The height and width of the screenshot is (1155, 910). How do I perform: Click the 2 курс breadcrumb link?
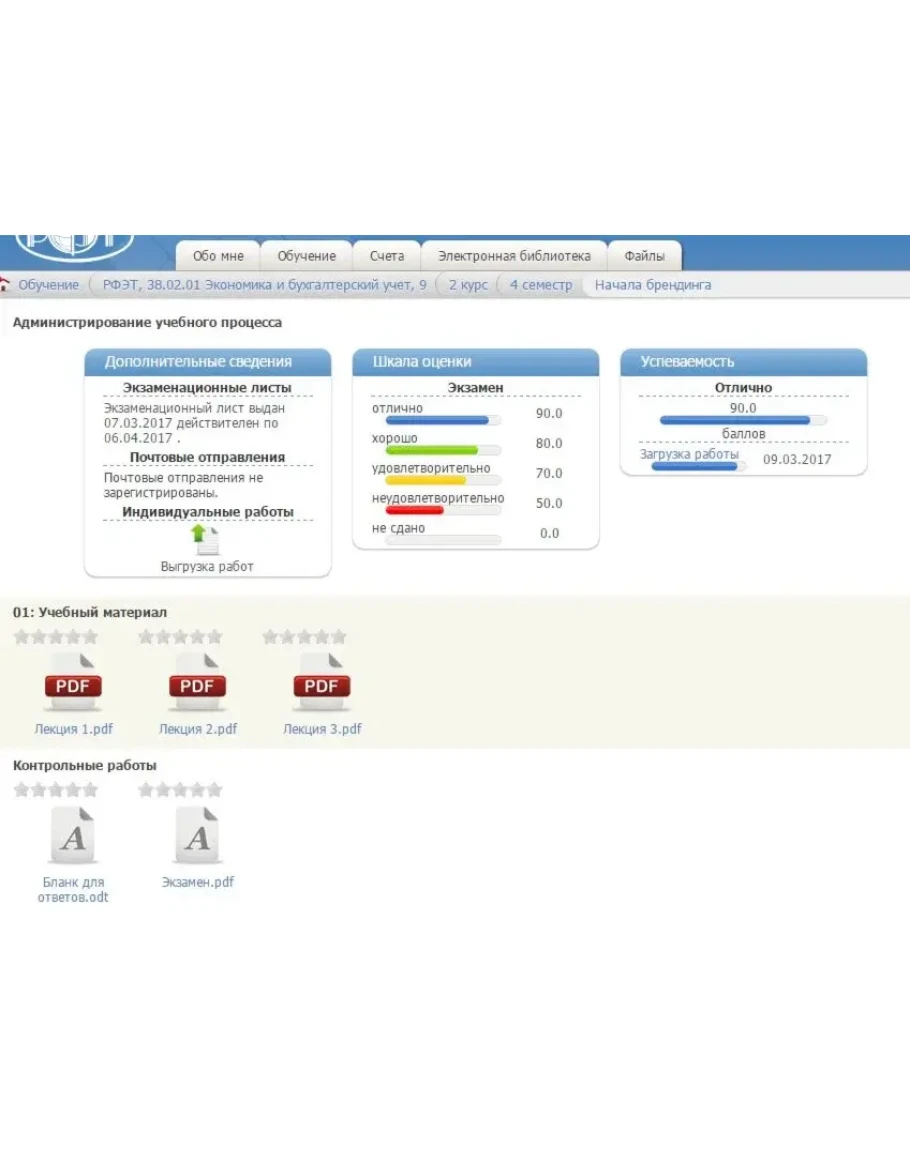tap(467, 285)
